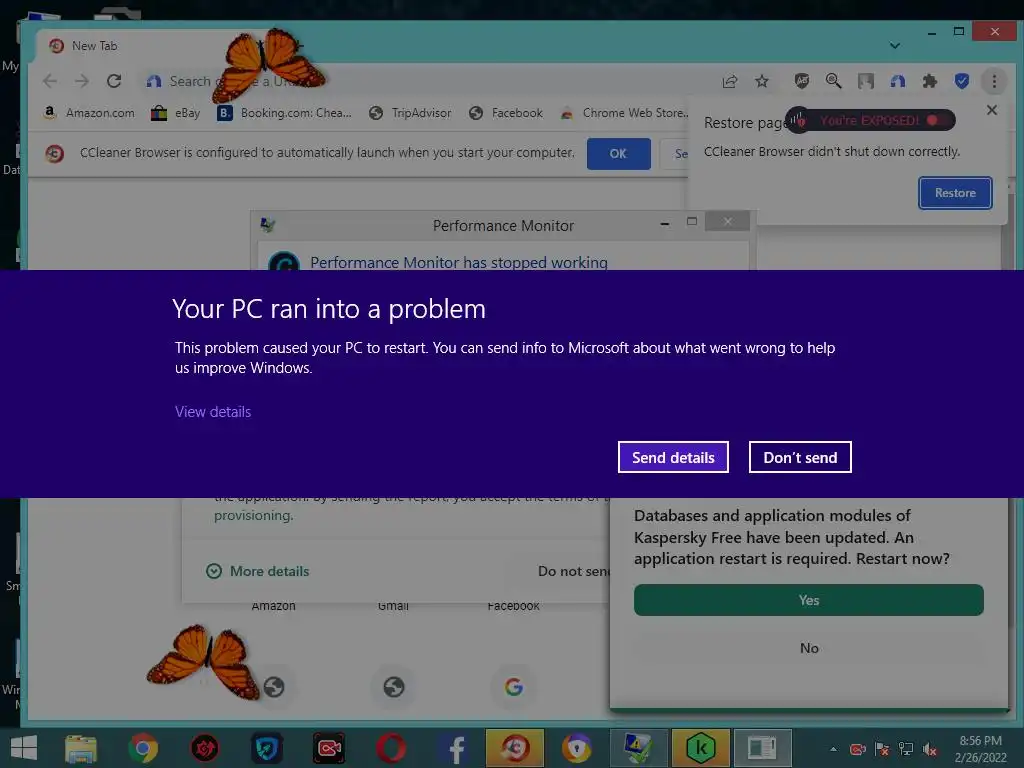The width and height of the screenshot is (1024, 768).
Task: Open the View details link
Action: pos(213,412)
